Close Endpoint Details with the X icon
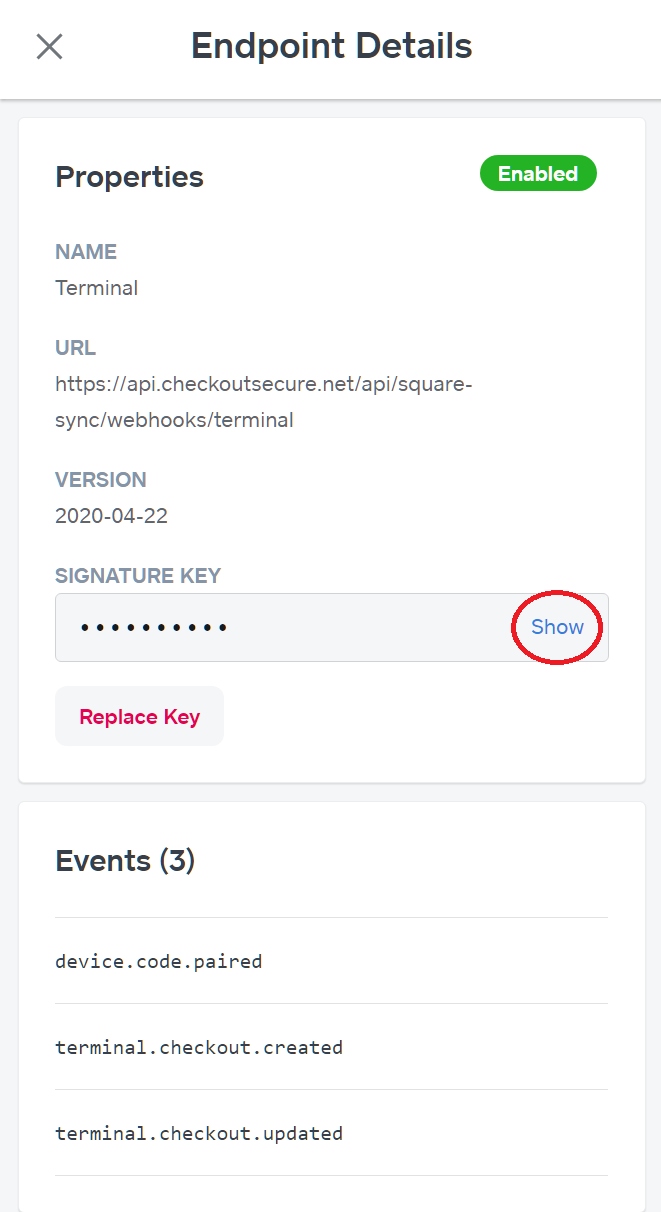Viewport: 661px width, 1212px height. pyautogui.click(x=49, y=46)
